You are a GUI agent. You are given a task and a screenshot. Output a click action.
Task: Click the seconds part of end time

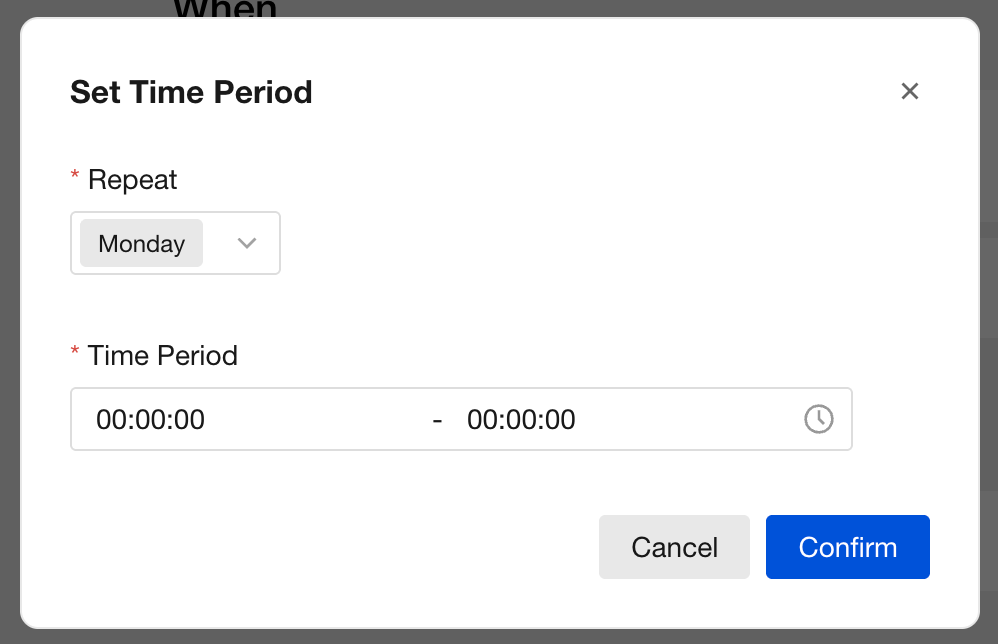coord(562,420)
